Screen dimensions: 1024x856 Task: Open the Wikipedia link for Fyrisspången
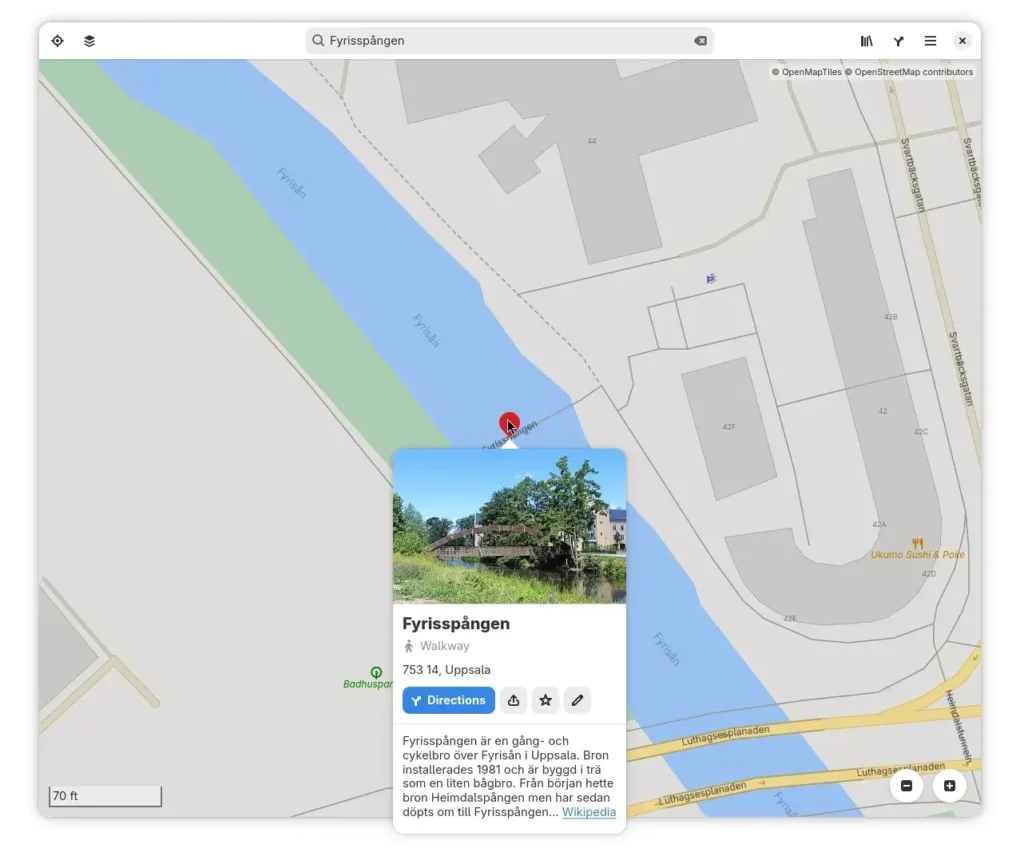click(x=588, y=812)
